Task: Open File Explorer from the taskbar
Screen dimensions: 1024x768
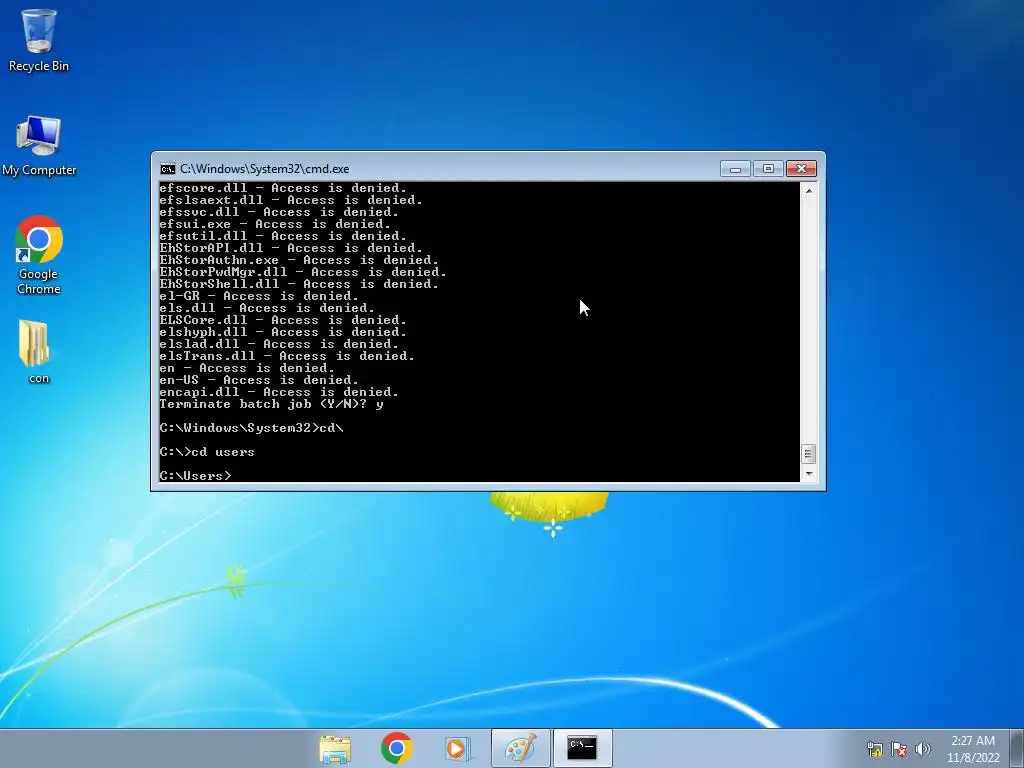Action: pyautogui.click(x=335, y=748)
